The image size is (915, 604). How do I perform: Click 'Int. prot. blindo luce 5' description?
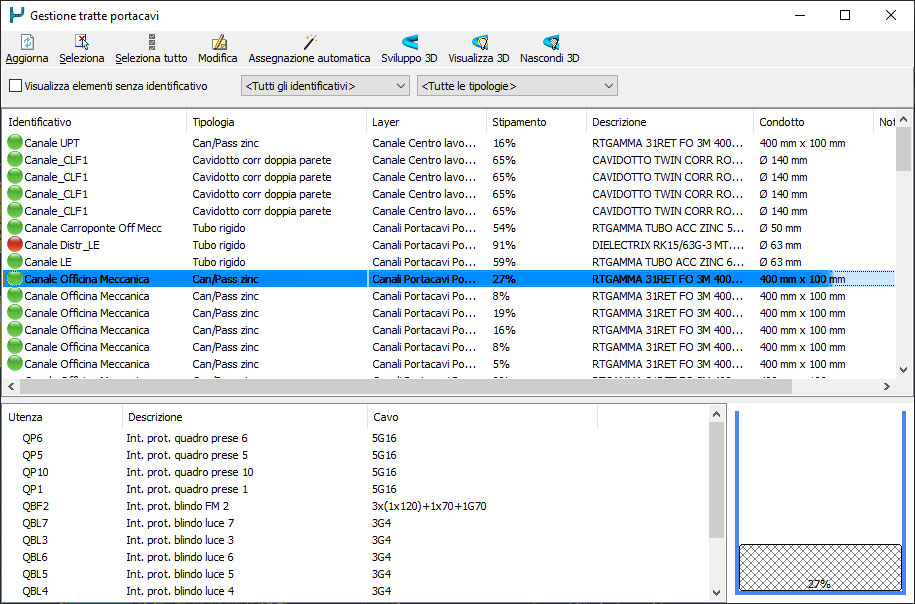(180, 574)
